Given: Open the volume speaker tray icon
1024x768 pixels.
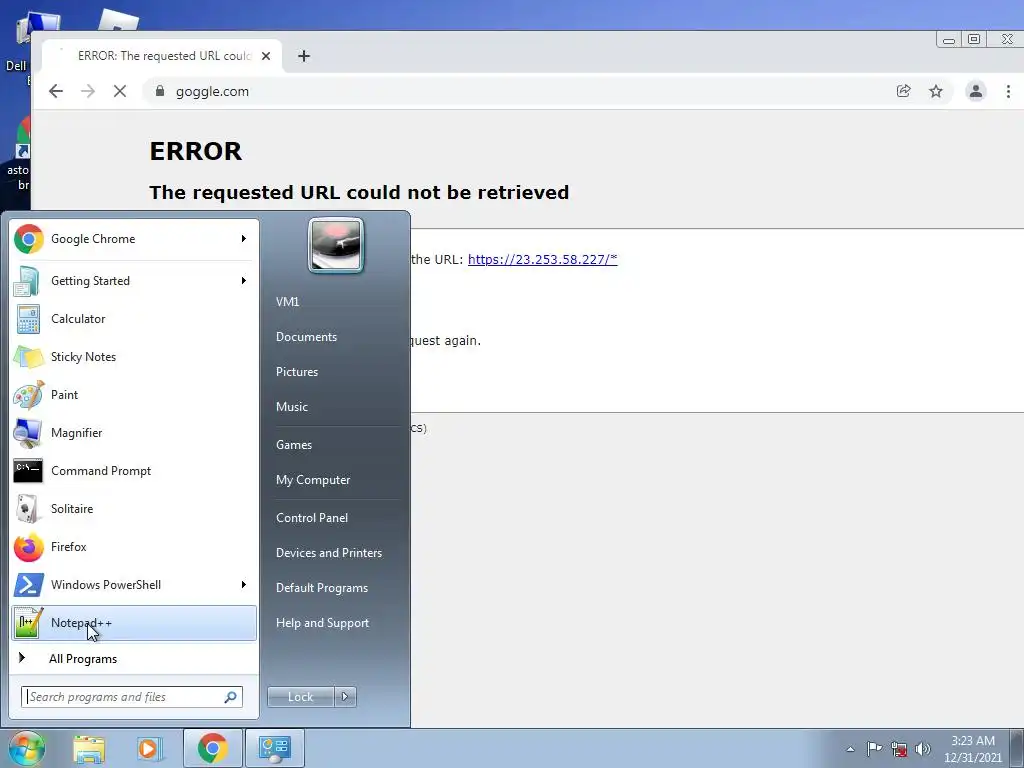Looking at the screenshot, I should click(923, 749).
